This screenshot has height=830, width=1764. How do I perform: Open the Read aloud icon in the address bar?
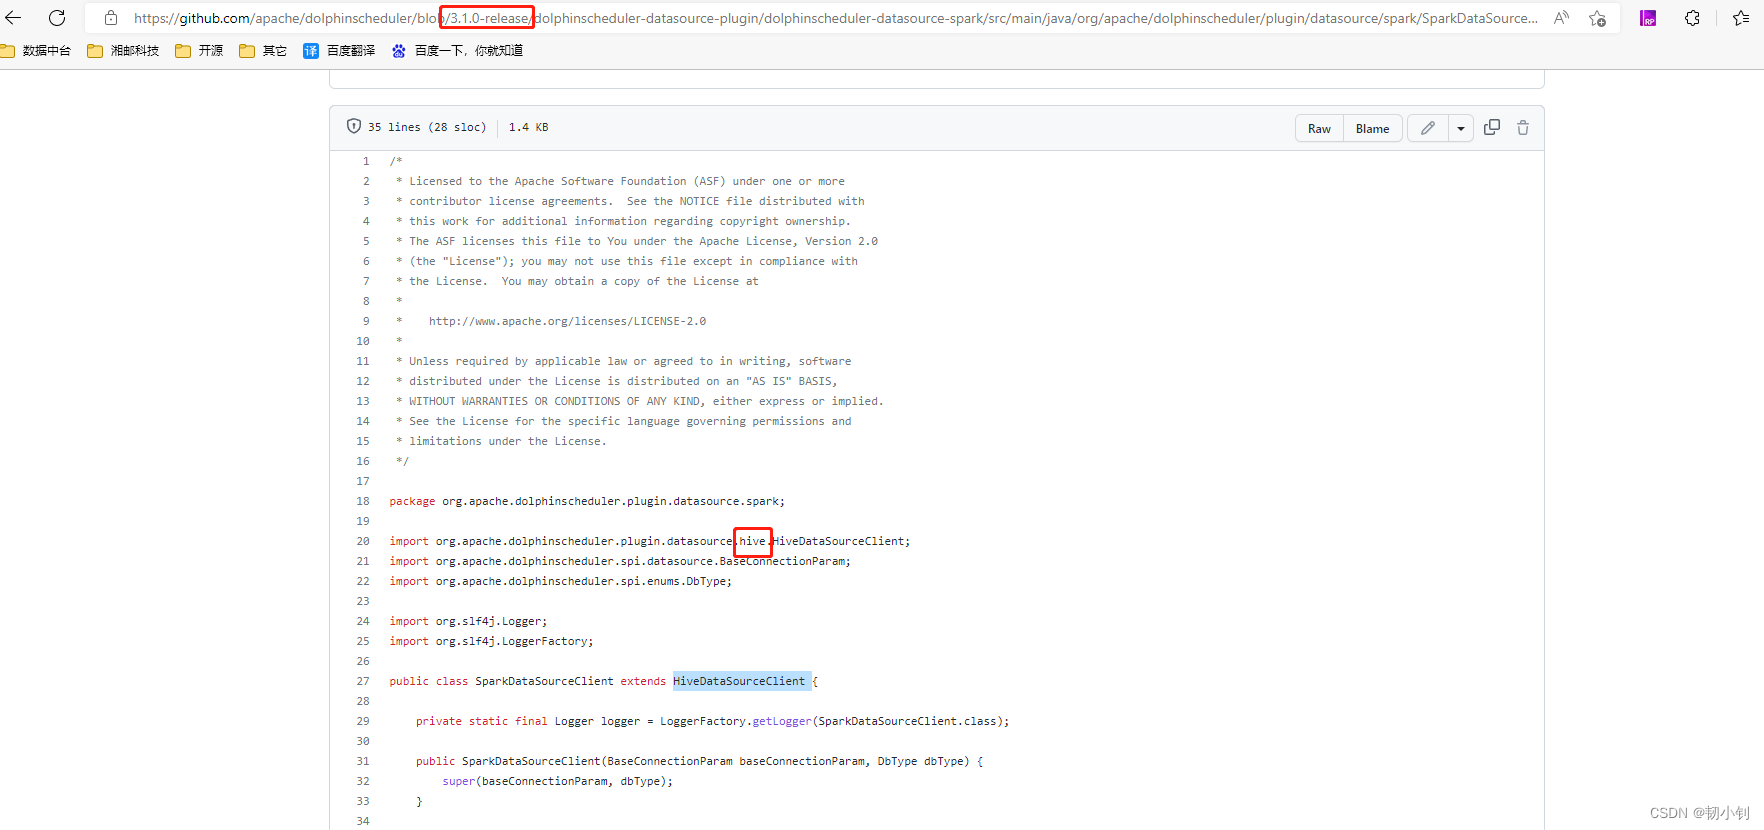(x=1561, y=18)
